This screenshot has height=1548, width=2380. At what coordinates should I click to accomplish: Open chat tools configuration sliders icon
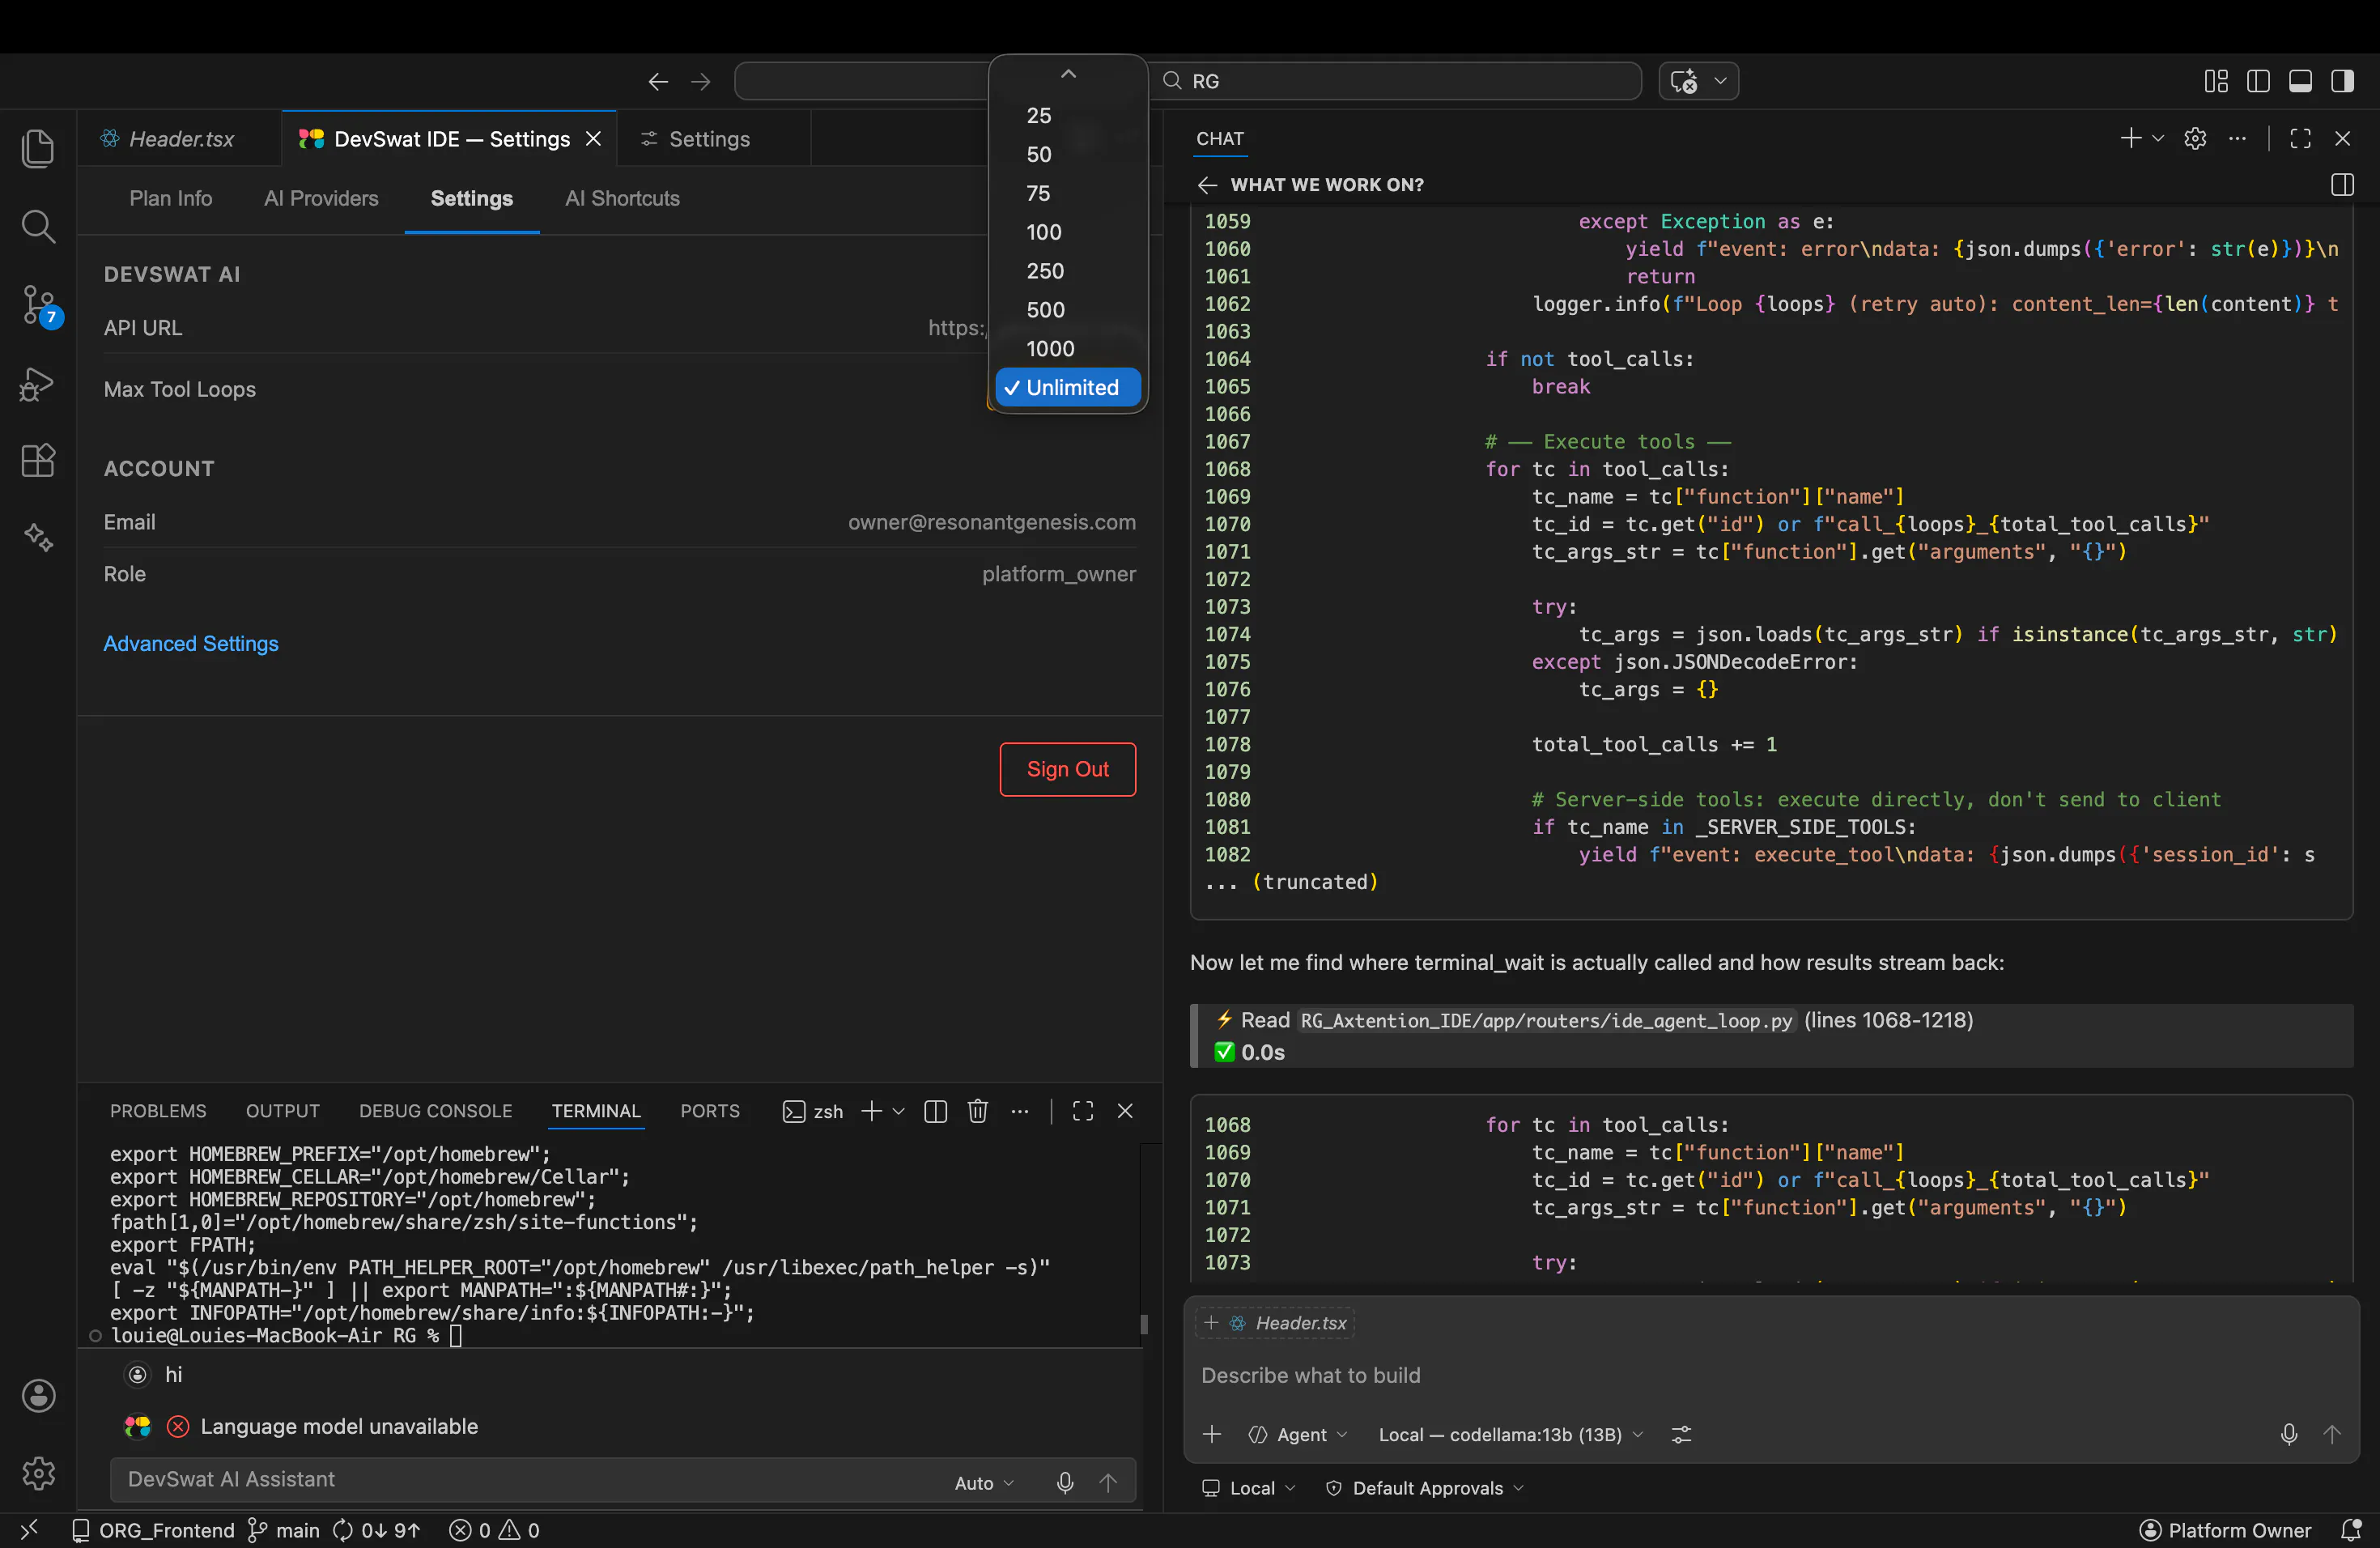[x=1681, y=1434]
